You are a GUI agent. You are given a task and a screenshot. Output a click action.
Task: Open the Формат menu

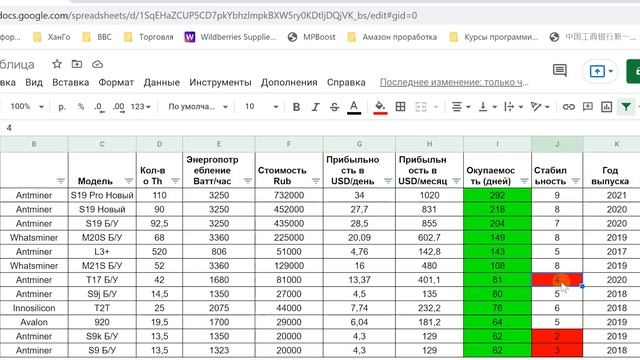116,82
